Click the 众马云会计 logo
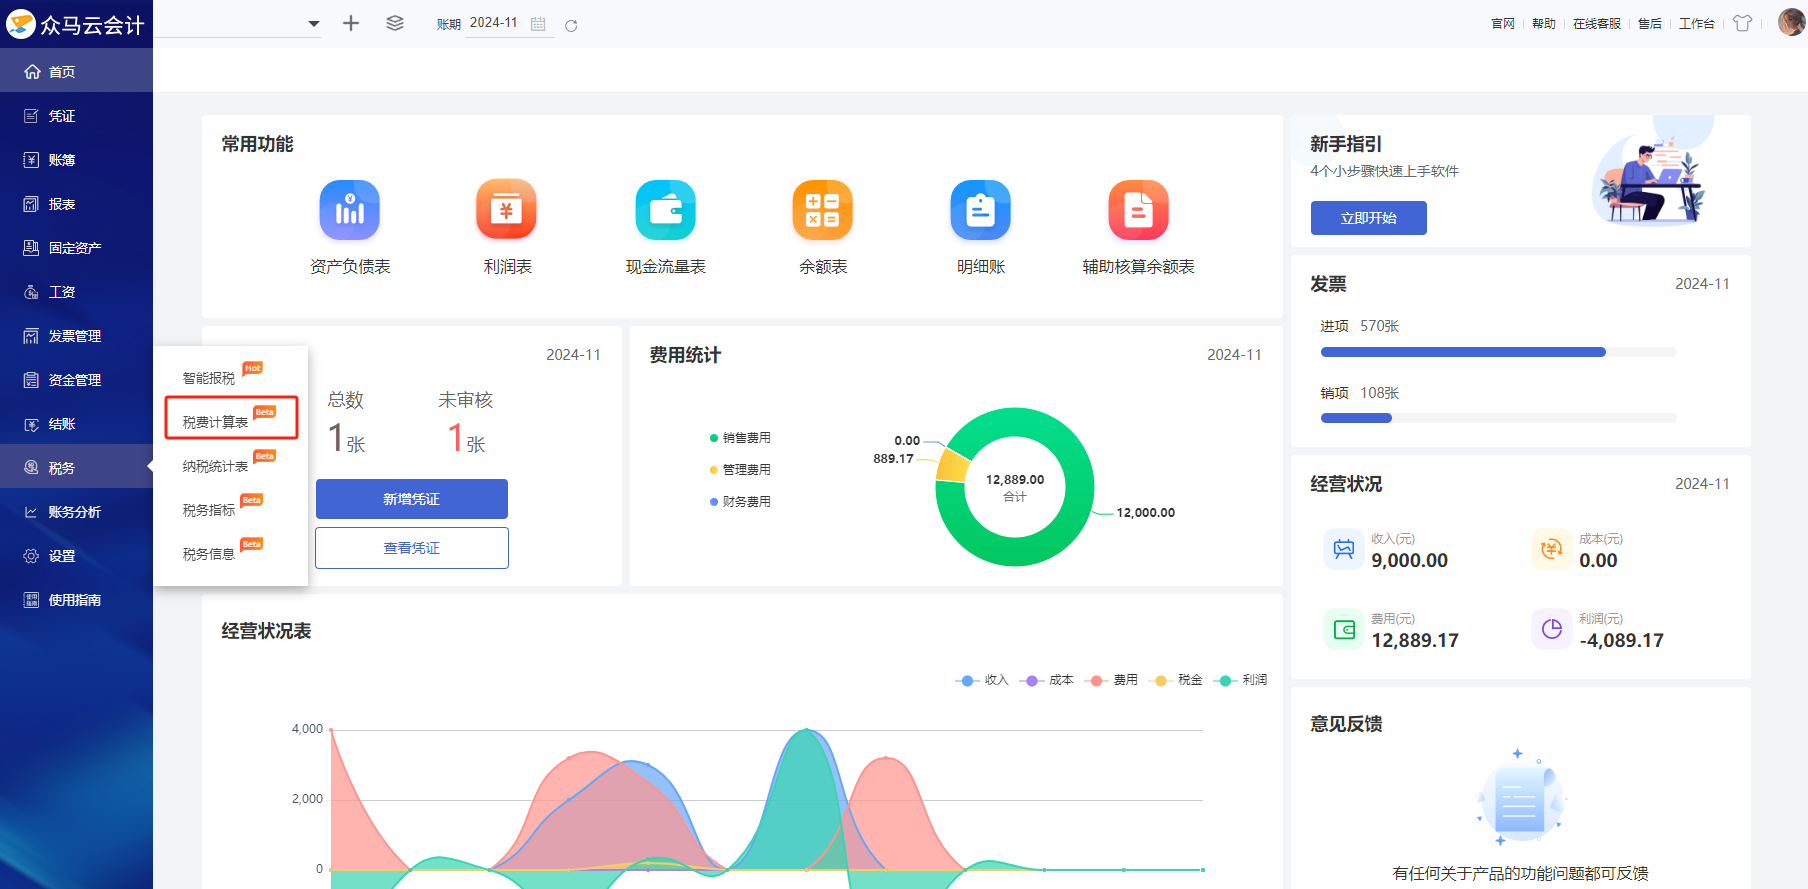Viewport: 1808px width, 889px height. point(76,24)
